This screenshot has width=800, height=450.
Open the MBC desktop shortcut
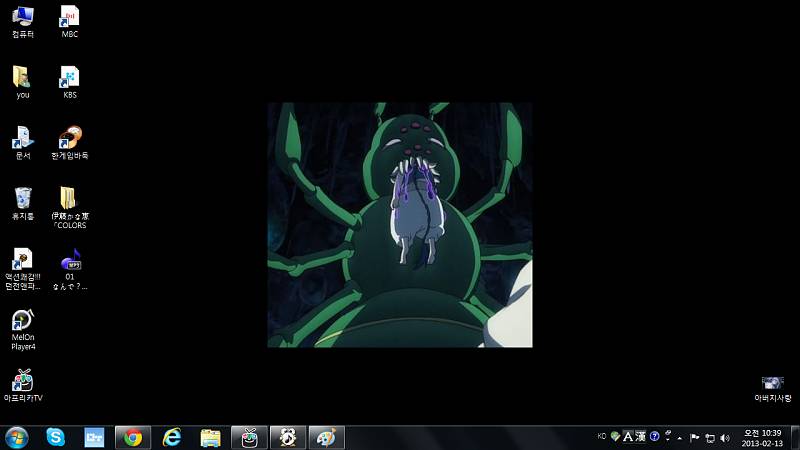click(x=69, y=17)
